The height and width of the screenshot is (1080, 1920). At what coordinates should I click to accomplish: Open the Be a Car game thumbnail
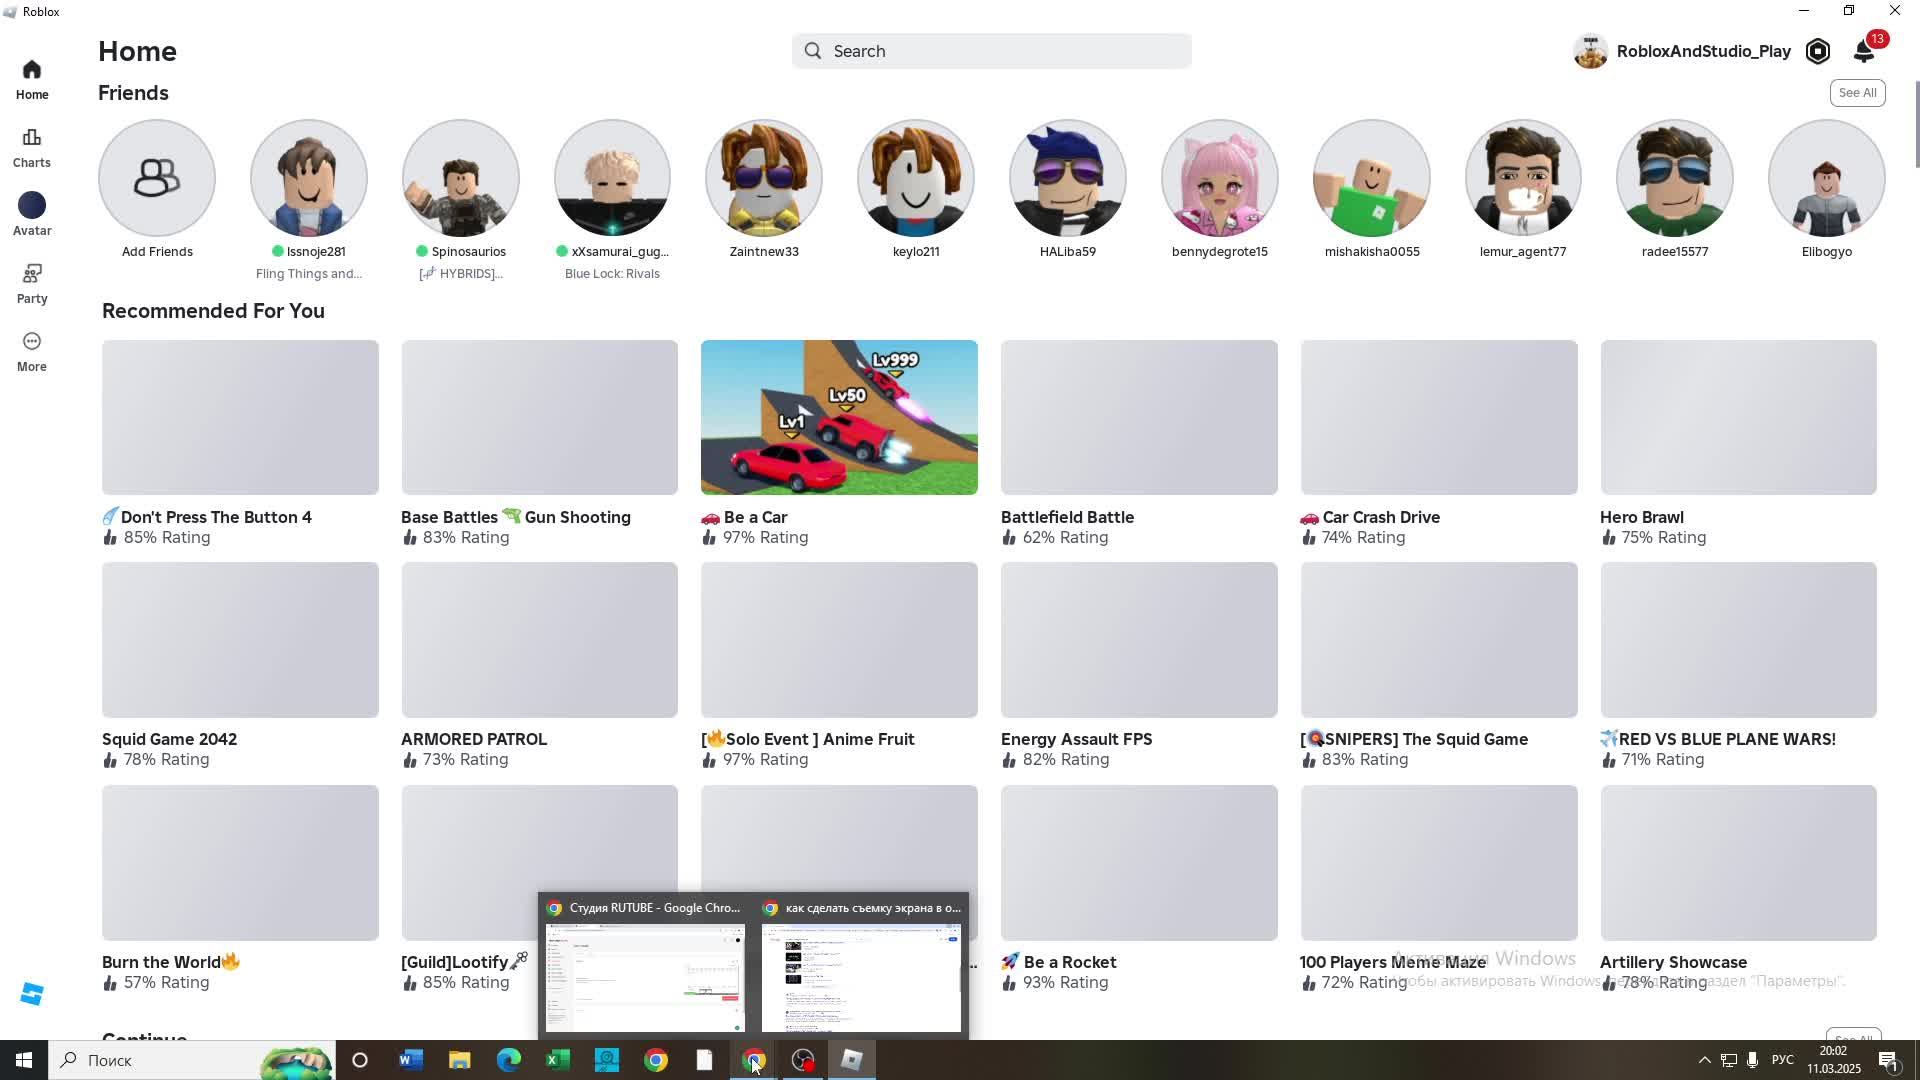tap(838, 417)
